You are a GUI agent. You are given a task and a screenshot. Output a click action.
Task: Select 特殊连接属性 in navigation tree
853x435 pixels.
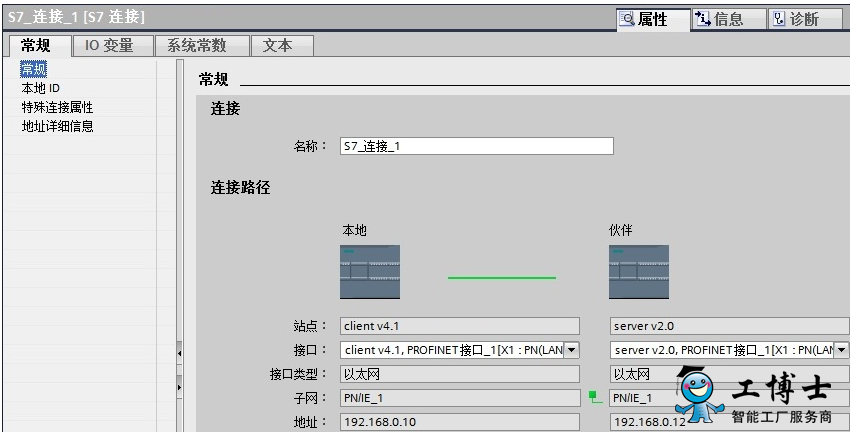[57, 107]
